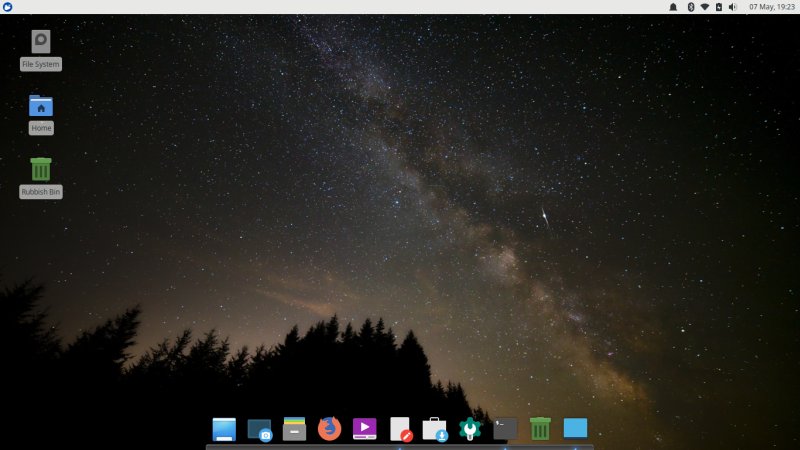This screenshot has height=450, width=800.
Task: Open the Xubuntu applications menu icon
Action: coord(7,7)
